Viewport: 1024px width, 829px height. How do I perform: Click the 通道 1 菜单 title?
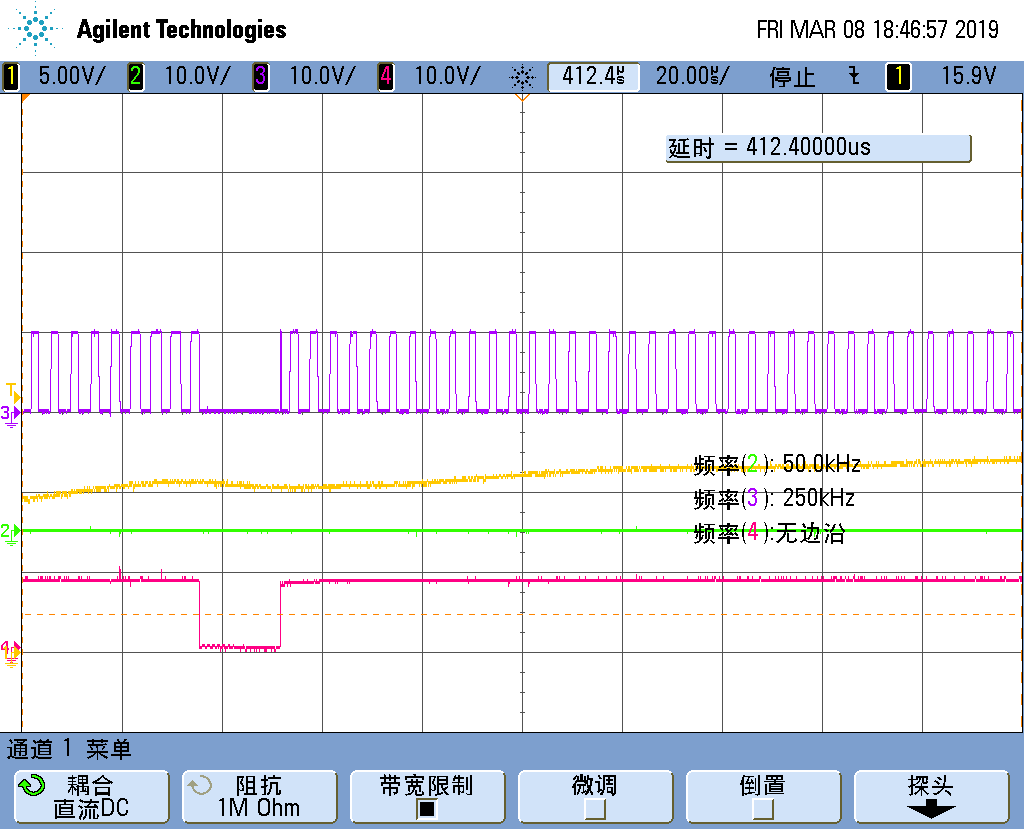tap(69, 749)
